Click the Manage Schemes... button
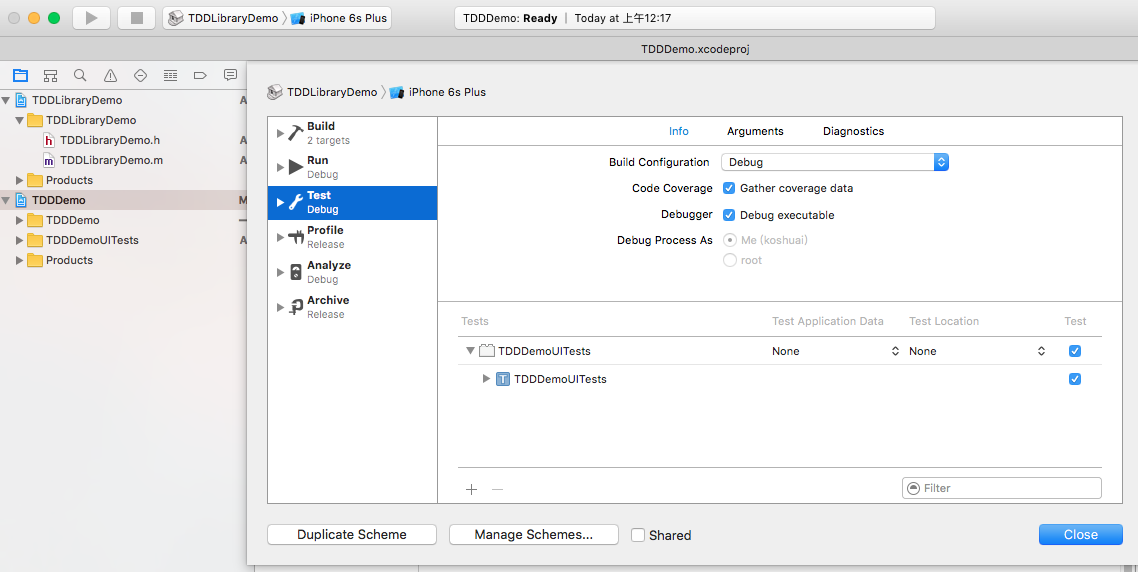 (x=533, y=535)
